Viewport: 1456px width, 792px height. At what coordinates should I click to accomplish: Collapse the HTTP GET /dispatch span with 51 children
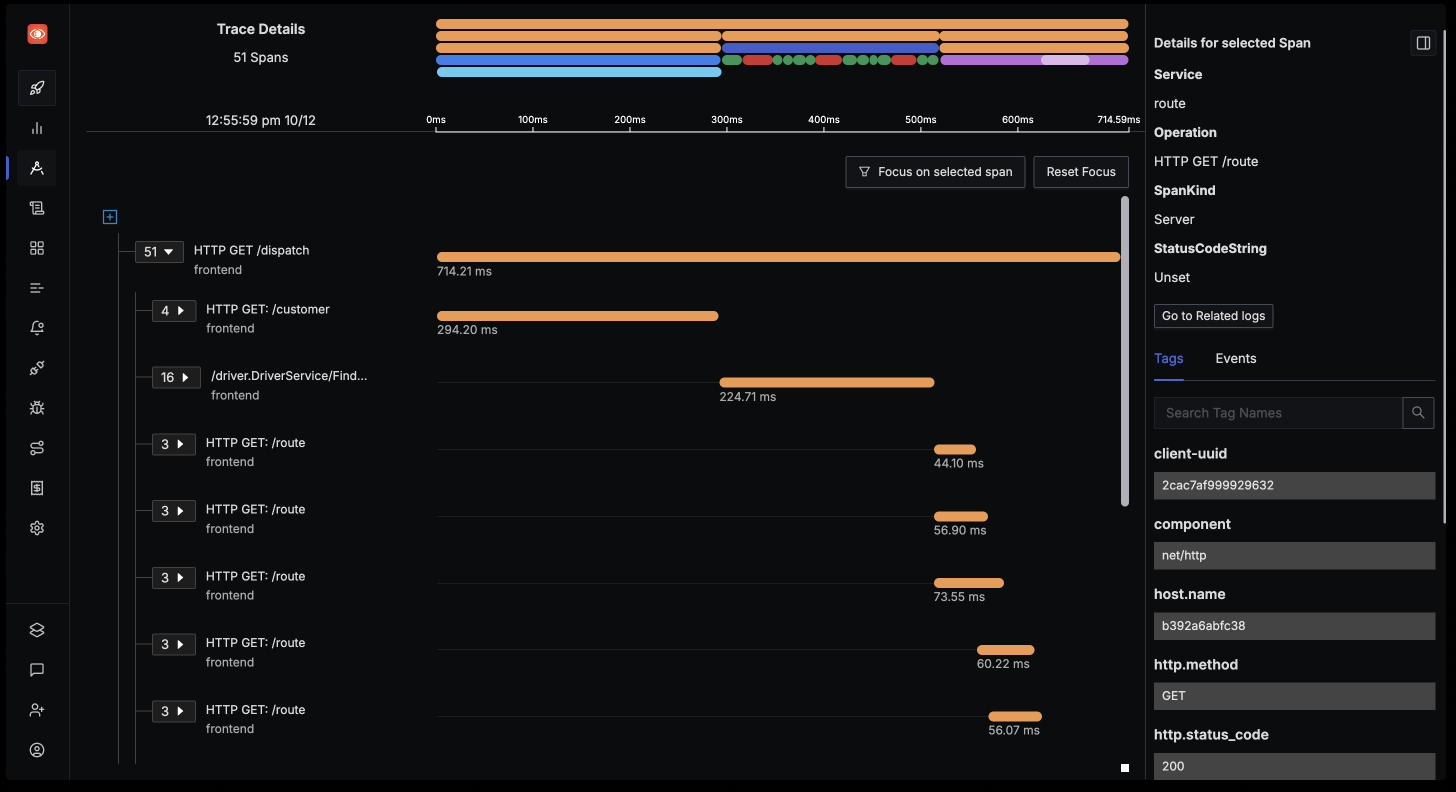[159, 252]
